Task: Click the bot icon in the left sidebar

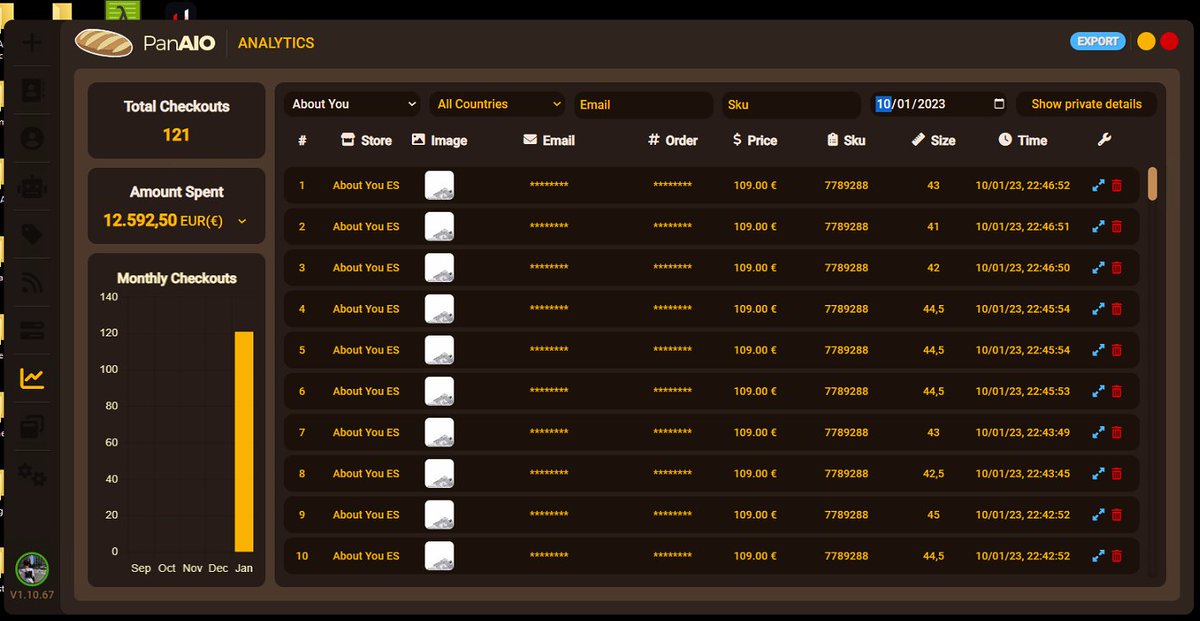Action: 31,186
